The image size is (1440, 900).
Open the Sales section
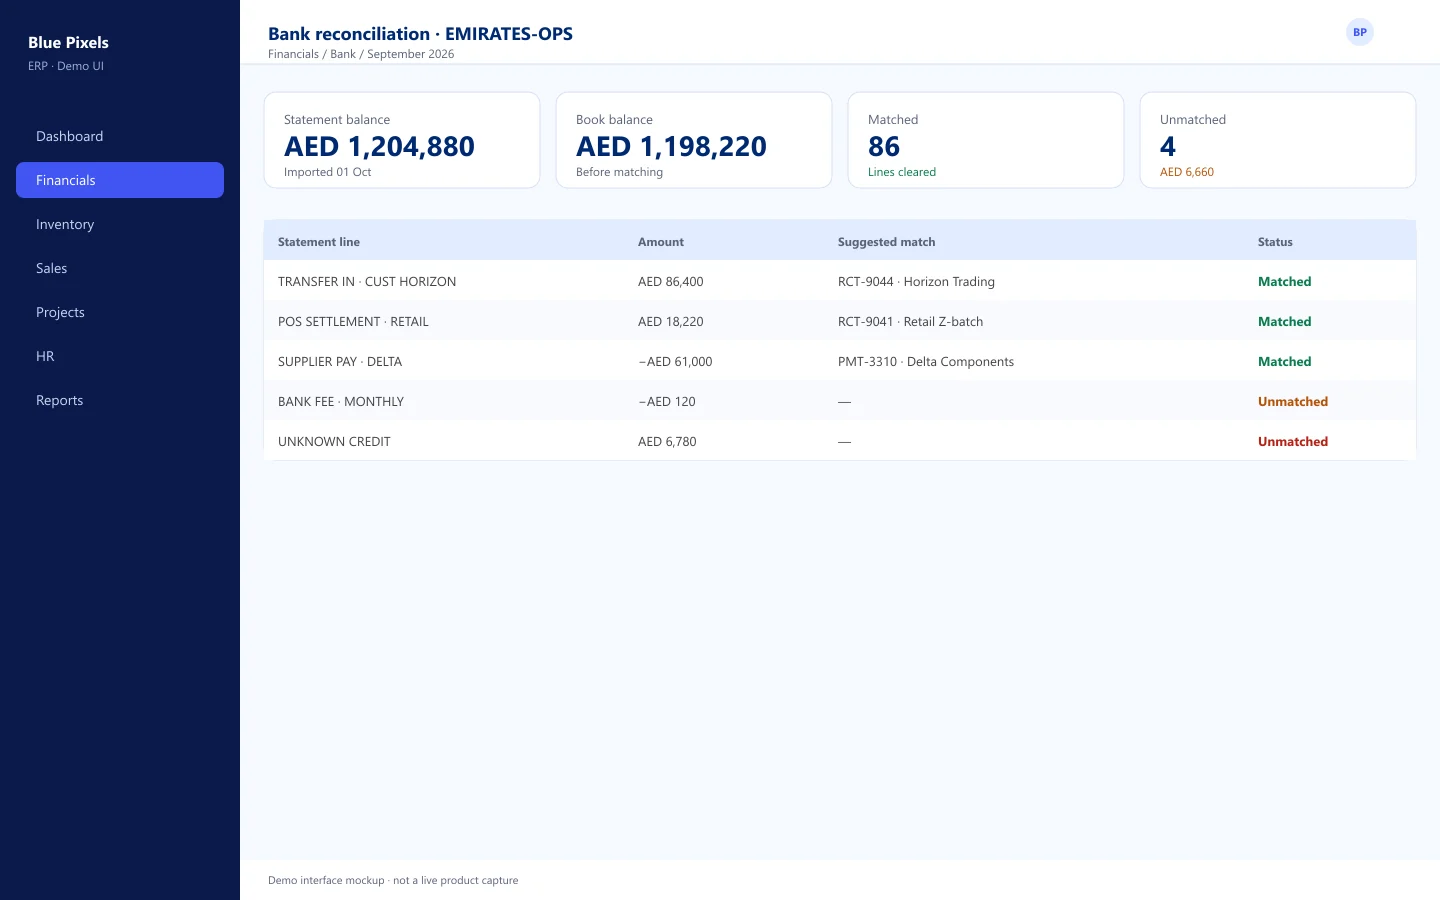coord(120,268)
